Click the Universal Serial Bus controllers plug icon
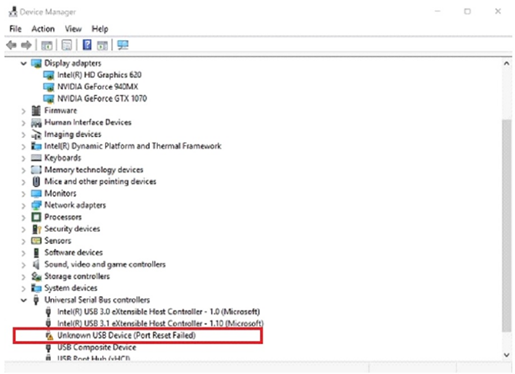515x374 pixels. click(36, 300)
